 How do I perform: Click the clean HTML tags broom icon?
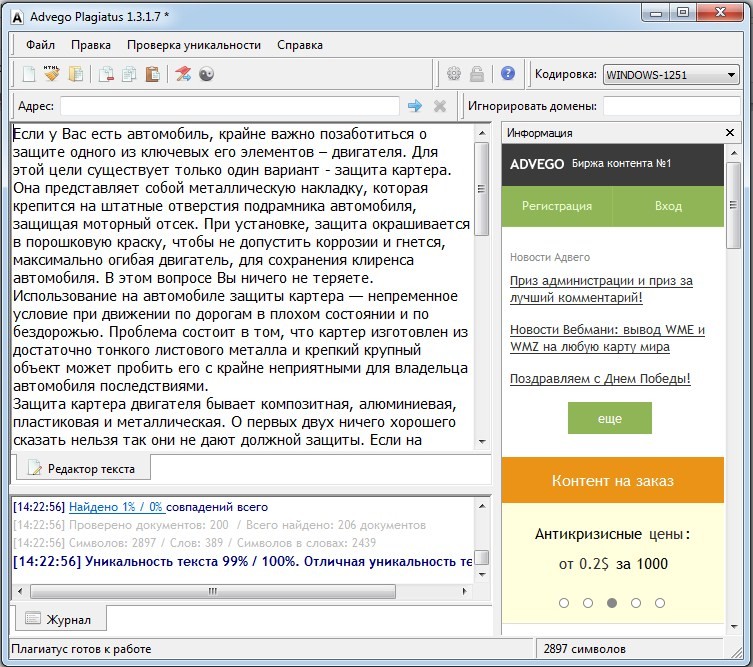click(52, 74)
